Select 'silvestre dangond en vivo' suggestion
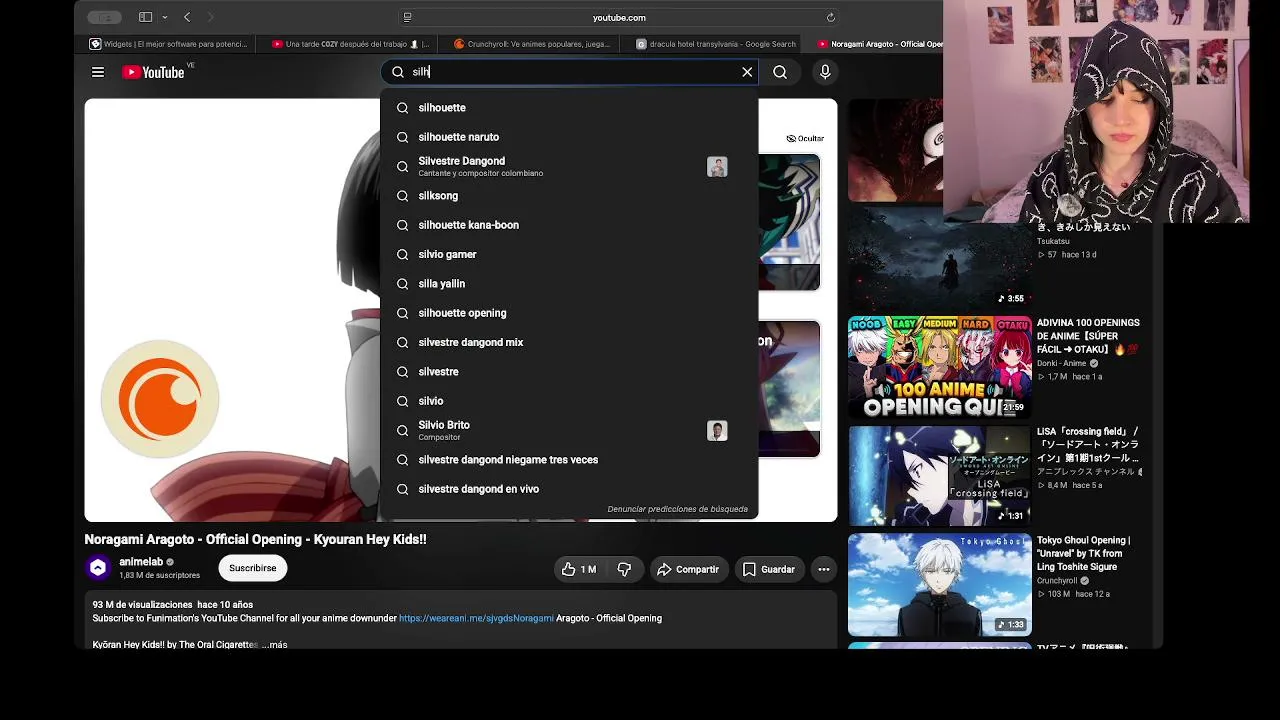This screenshot has height=720, width=1280. point(569,489)
